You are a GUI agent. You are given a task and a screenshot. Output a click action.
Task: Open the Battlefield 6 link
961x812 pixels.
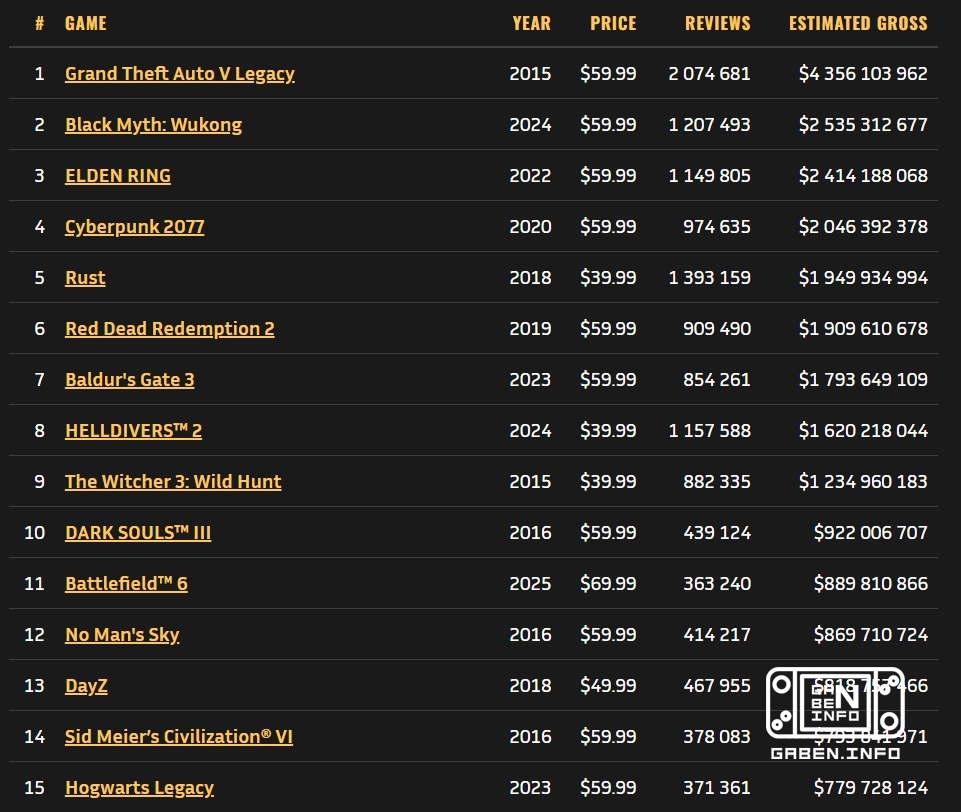point(126,583)
